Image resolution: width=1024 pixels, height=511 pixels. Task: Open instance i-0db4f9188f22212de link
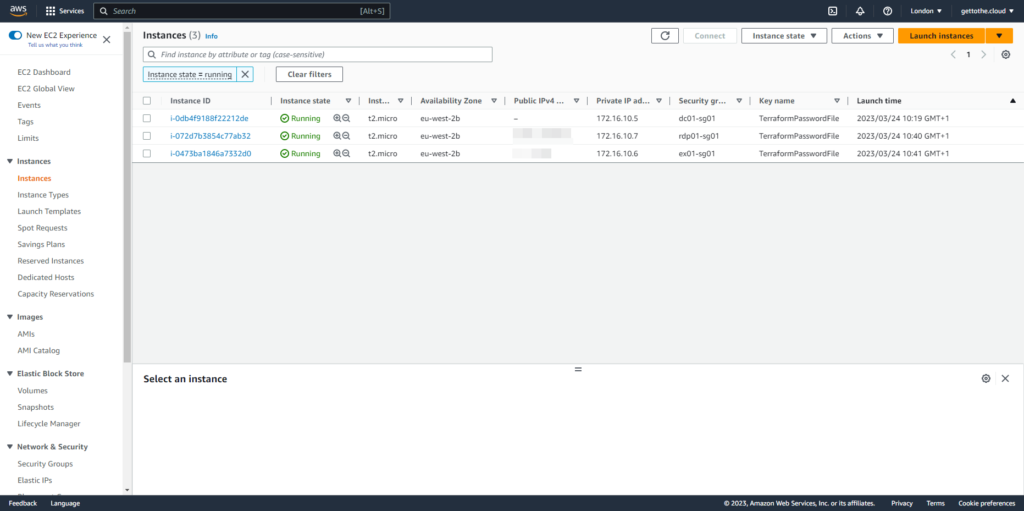[209, 118]
